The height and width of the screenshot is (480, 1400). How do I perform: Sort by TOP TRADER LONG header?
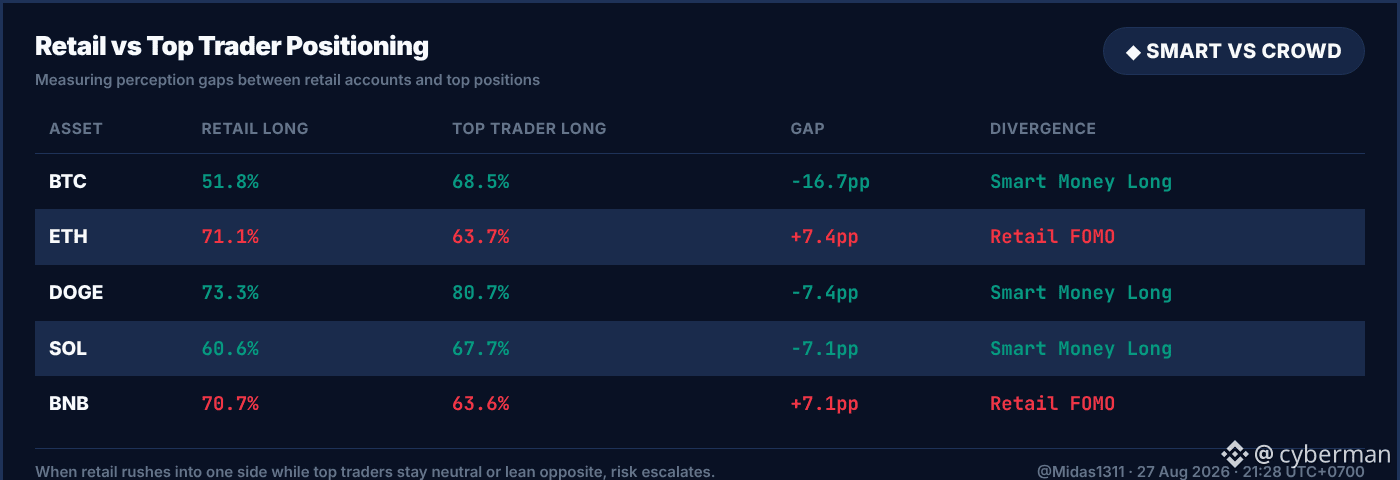(529, 129)
